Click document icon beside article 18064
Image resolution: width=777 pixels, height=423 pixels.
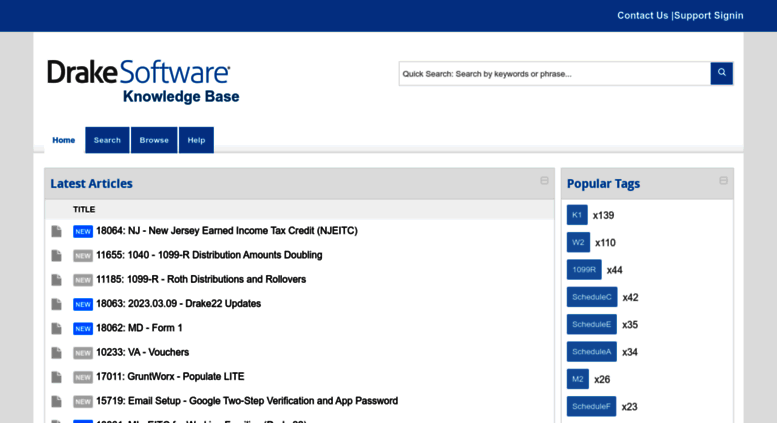click(56, 231)
